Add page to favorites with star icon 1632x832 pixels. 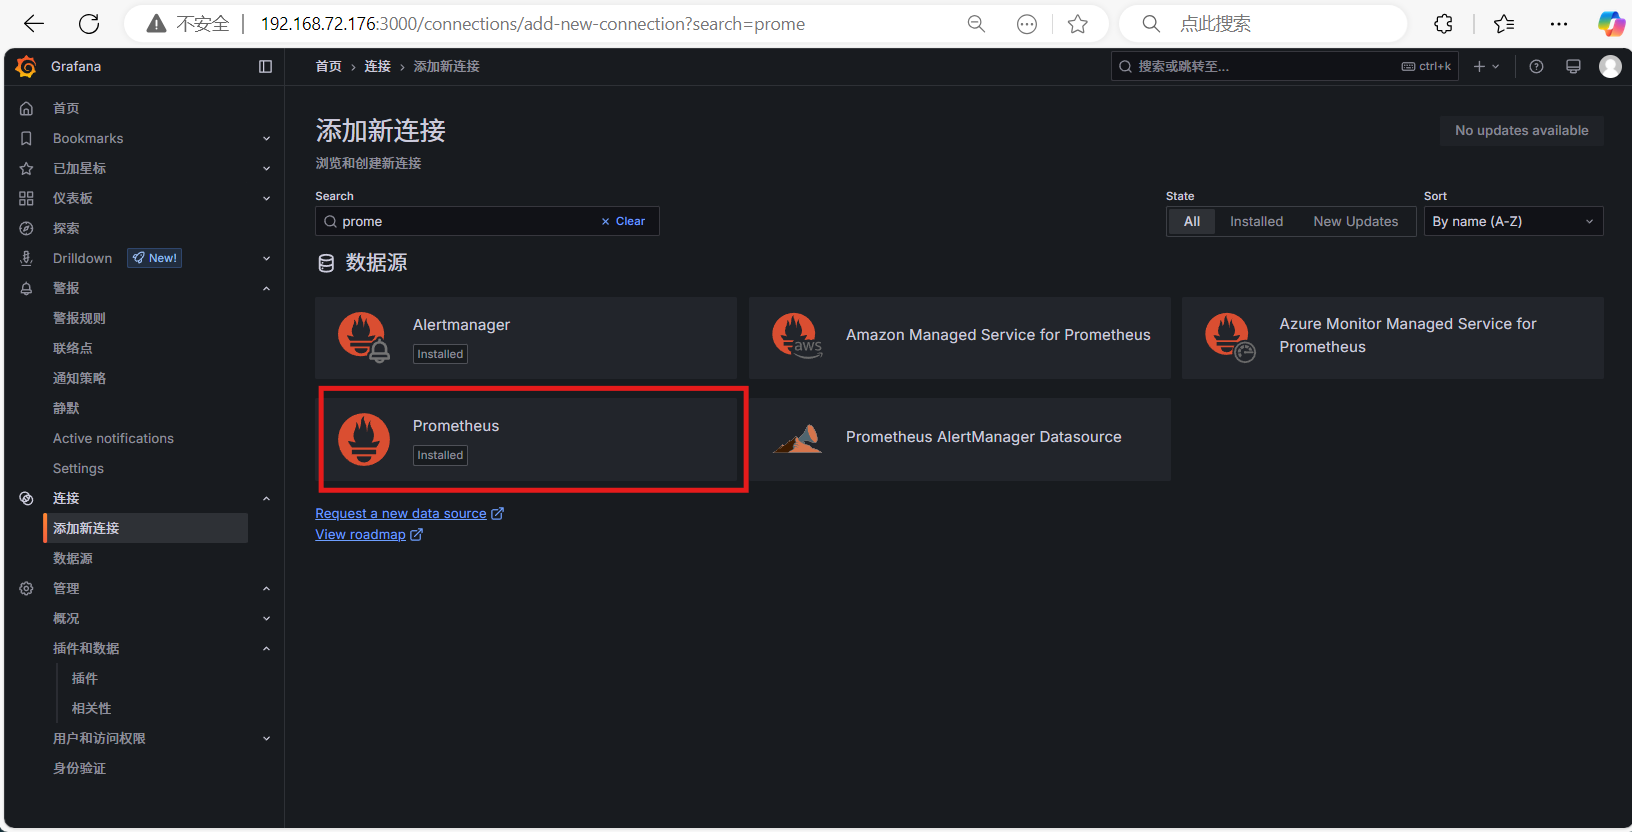[1077, 23]
